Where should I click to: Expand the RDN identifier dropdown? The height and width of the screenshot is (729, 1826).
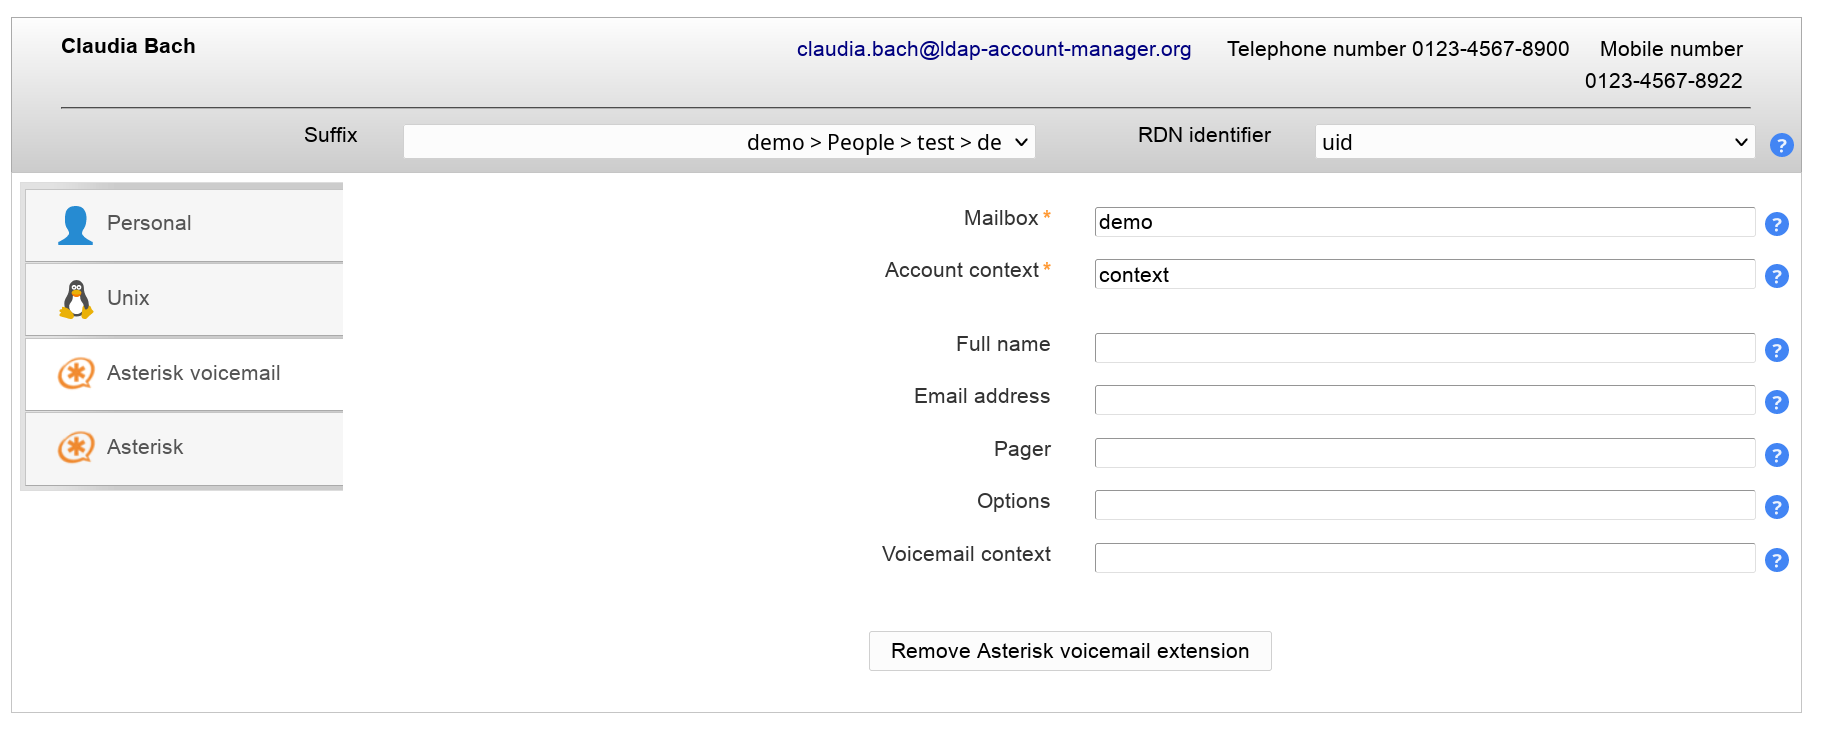coord(1534,142)
